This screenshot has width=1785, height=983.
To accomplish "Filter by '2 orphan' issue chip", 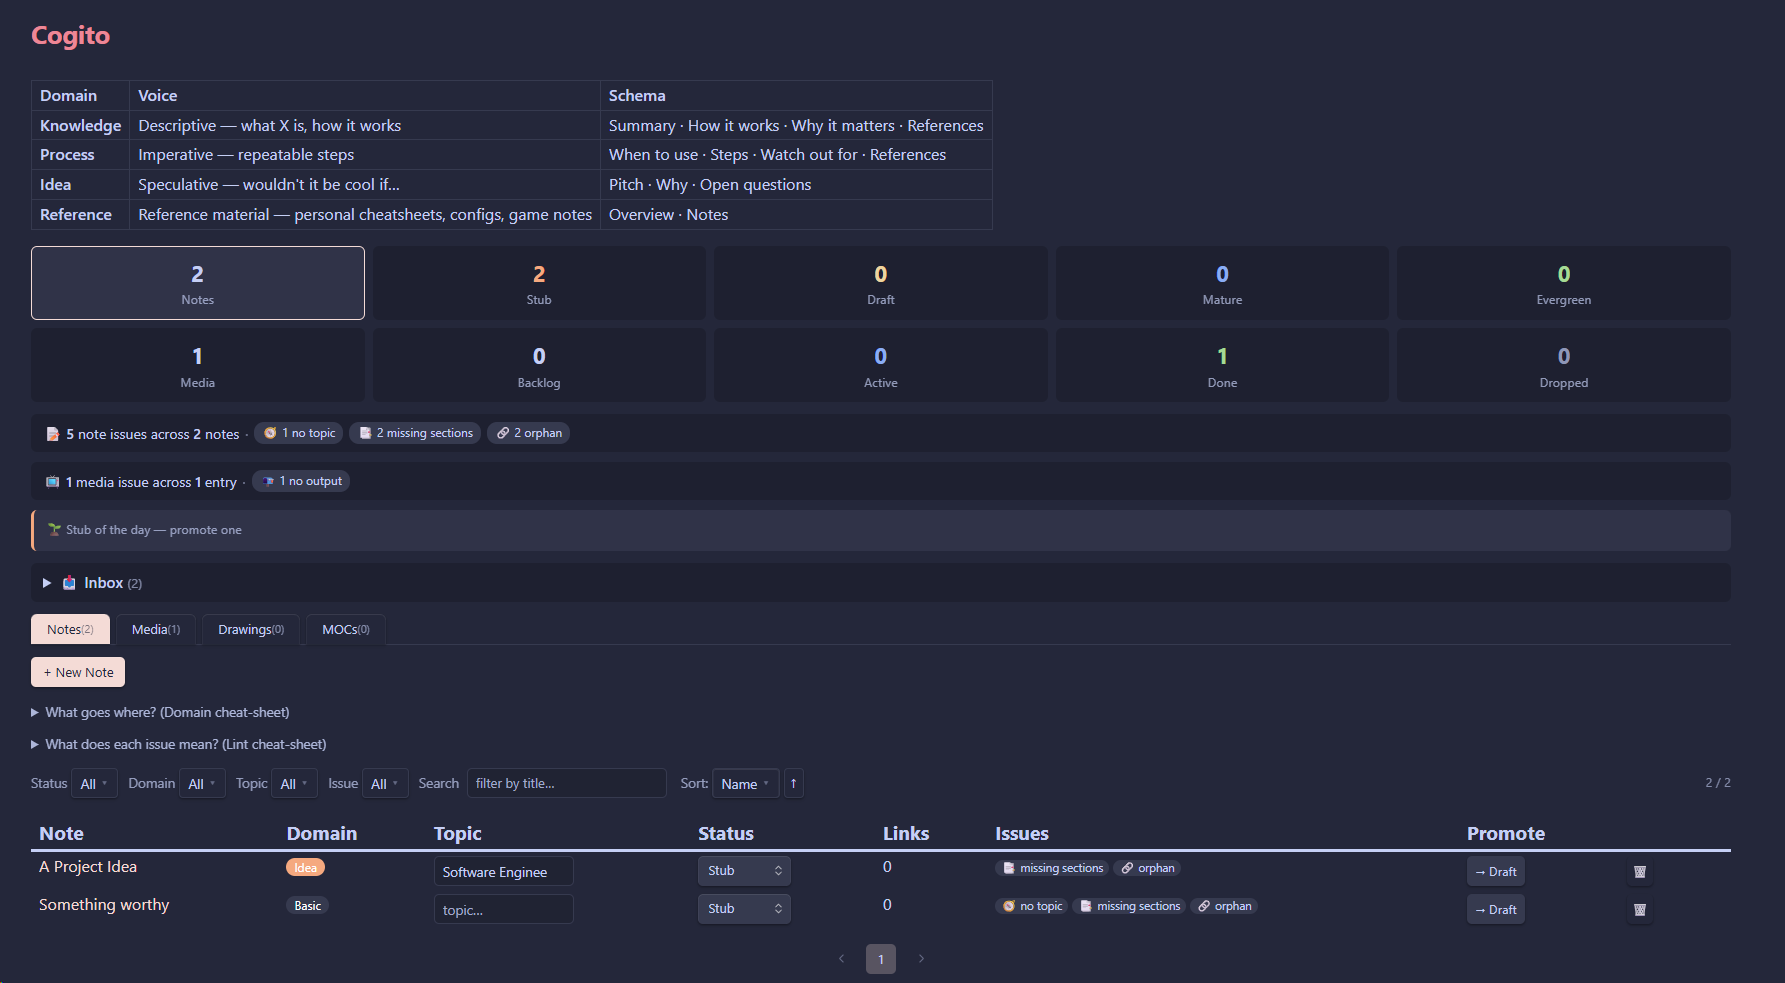I will click(528, 433).
